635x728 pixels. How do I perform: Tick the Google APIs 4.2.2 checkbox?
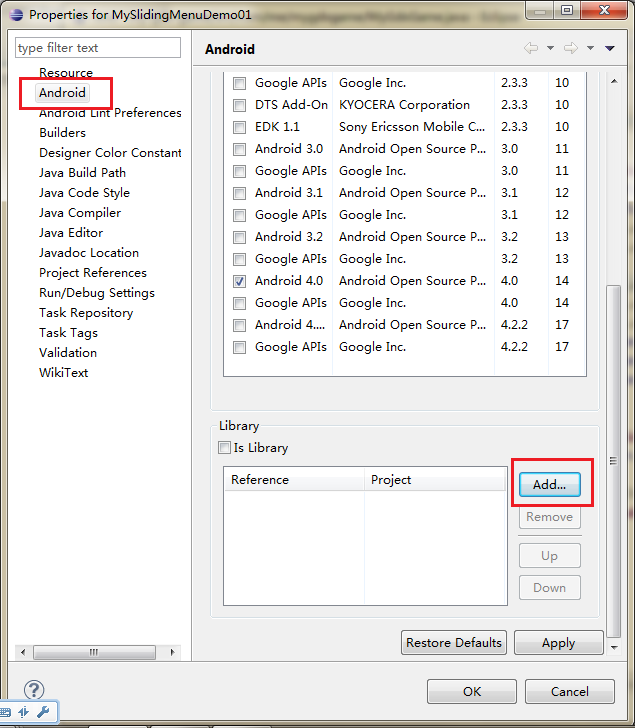point(240,347)
